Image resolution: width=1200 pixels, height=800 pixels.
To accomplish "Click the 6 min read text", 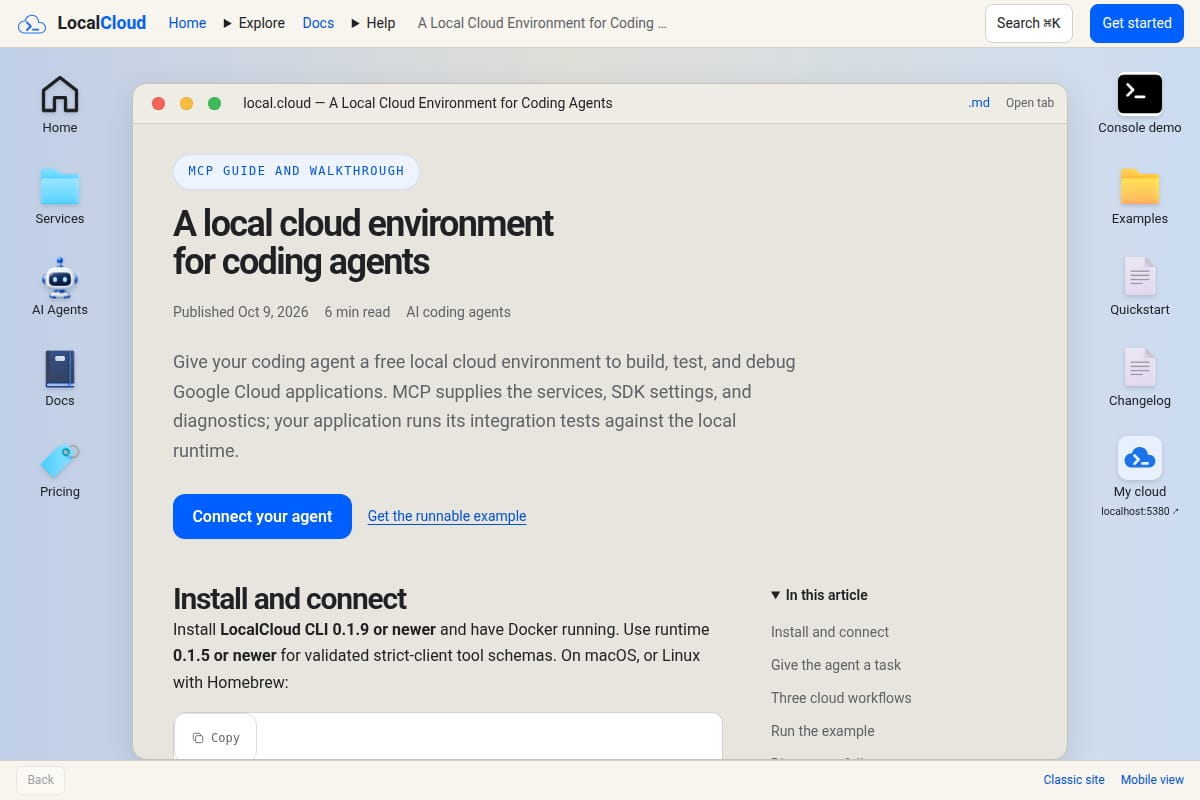I will (x=357, y=312).
